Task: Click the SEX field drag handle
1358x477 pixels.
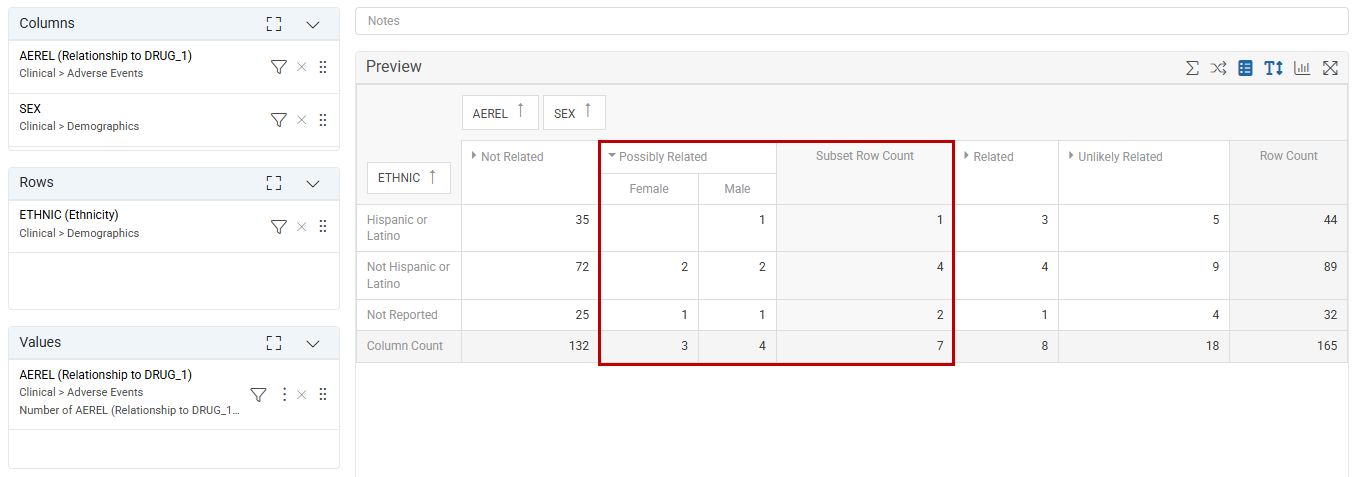Action: tap(322, 120)
